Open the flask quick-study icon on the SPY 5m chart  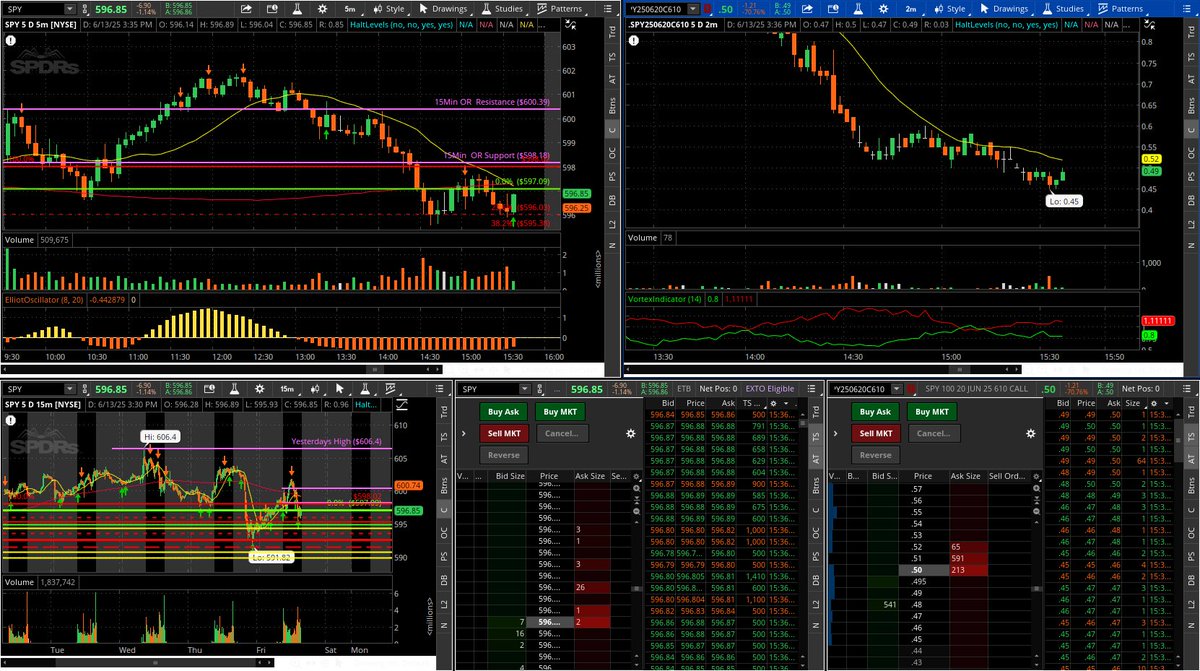pos(297,9)
